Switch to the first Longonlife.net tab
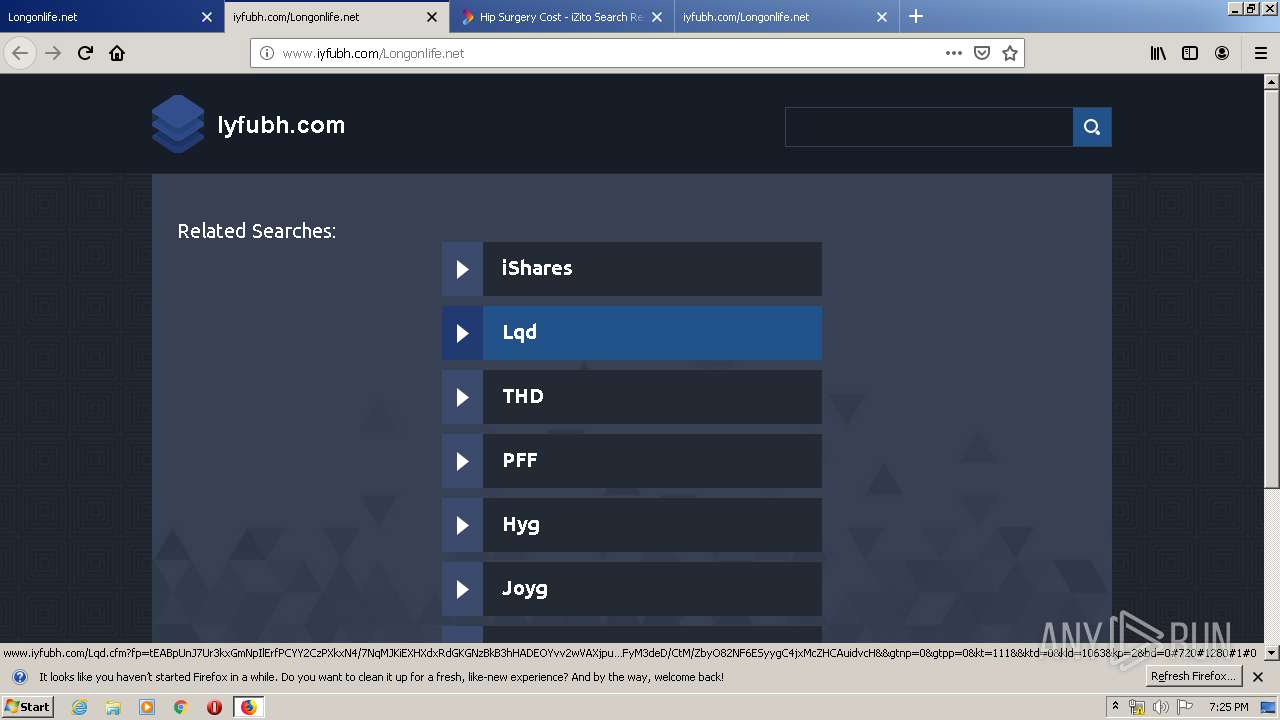The image size is (1280, 720). tap(112, 16)
